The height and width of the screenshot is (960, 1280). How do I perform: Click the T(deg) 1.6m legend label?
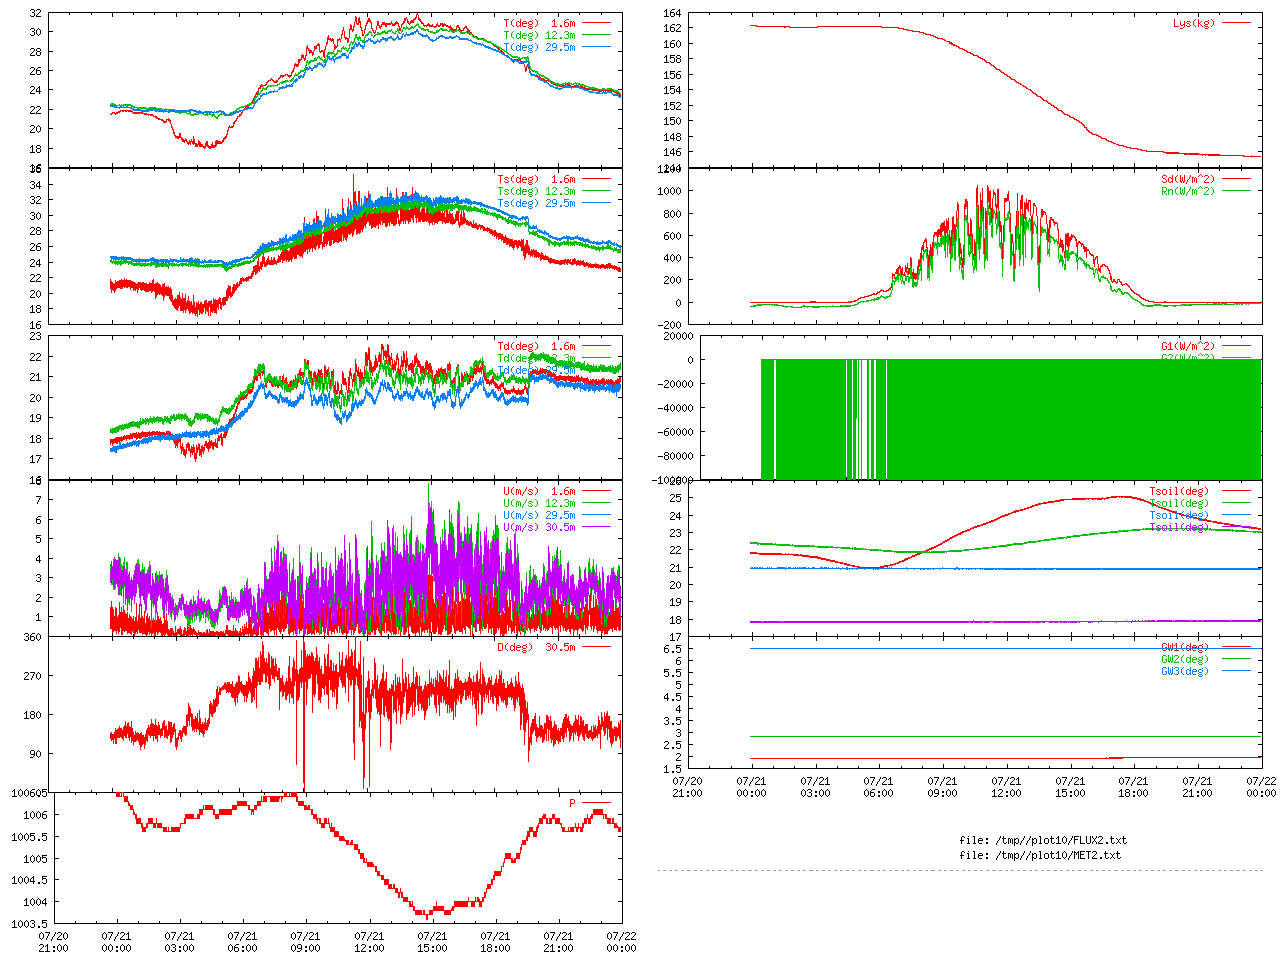539,23
